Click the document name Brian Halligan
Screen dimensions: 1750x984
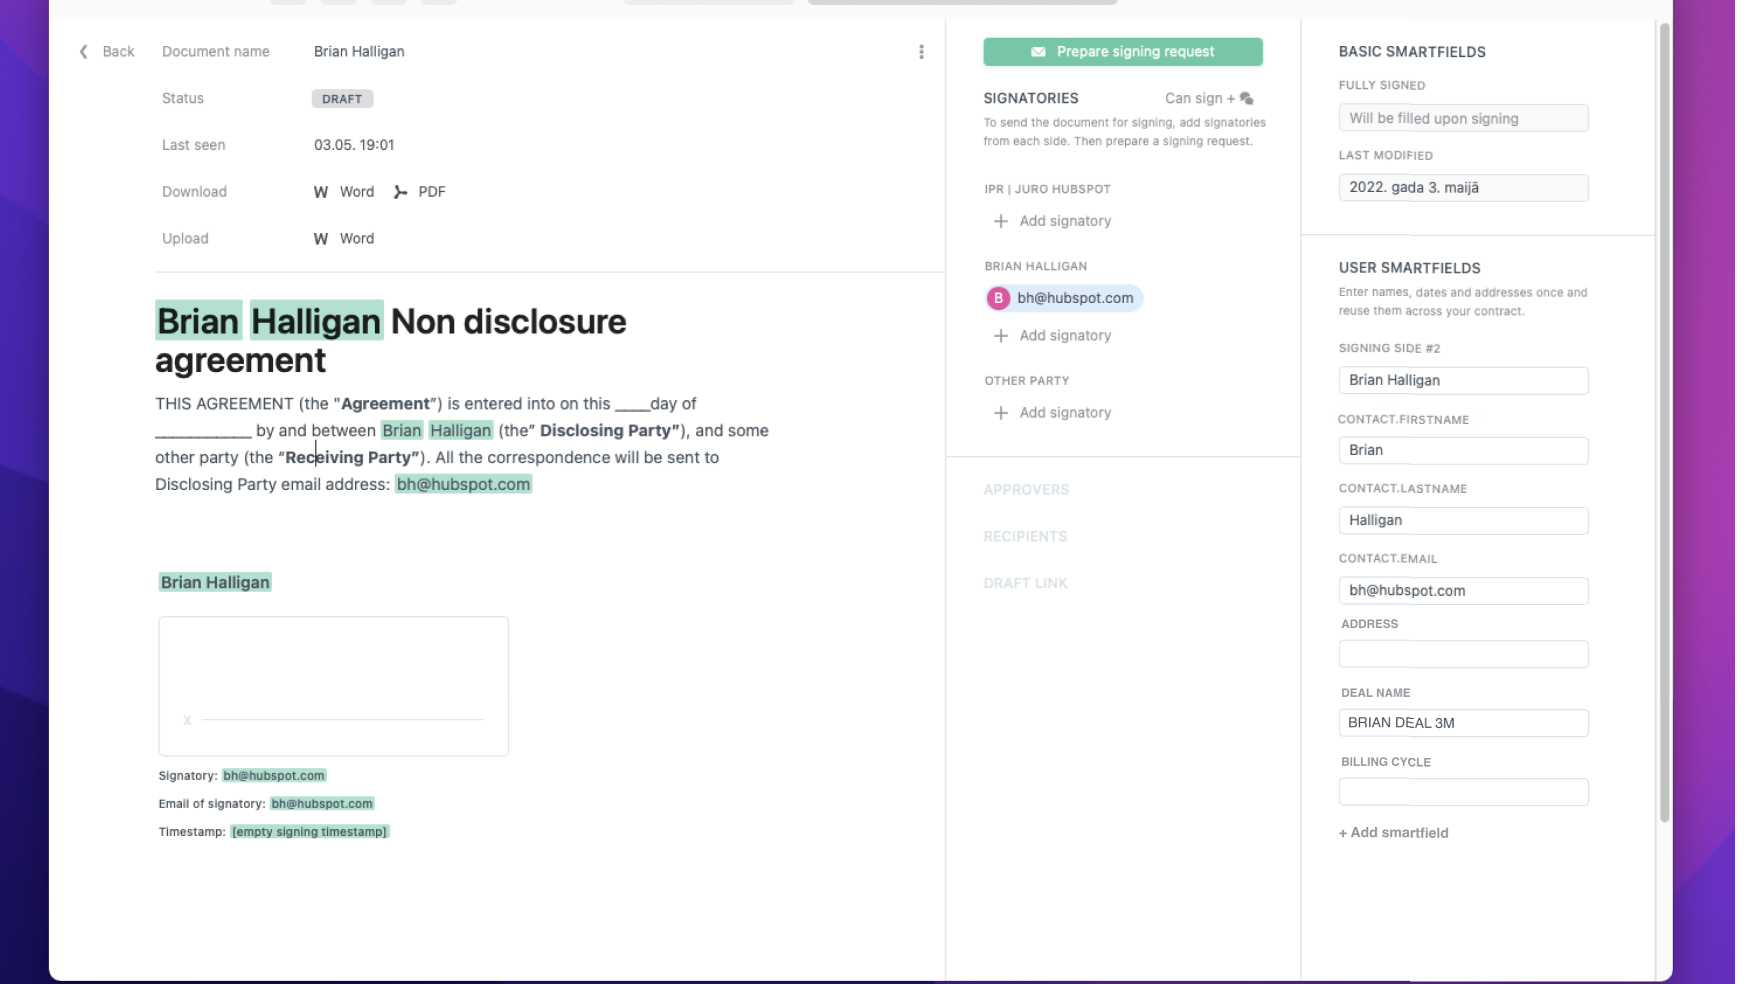point(359,52)
